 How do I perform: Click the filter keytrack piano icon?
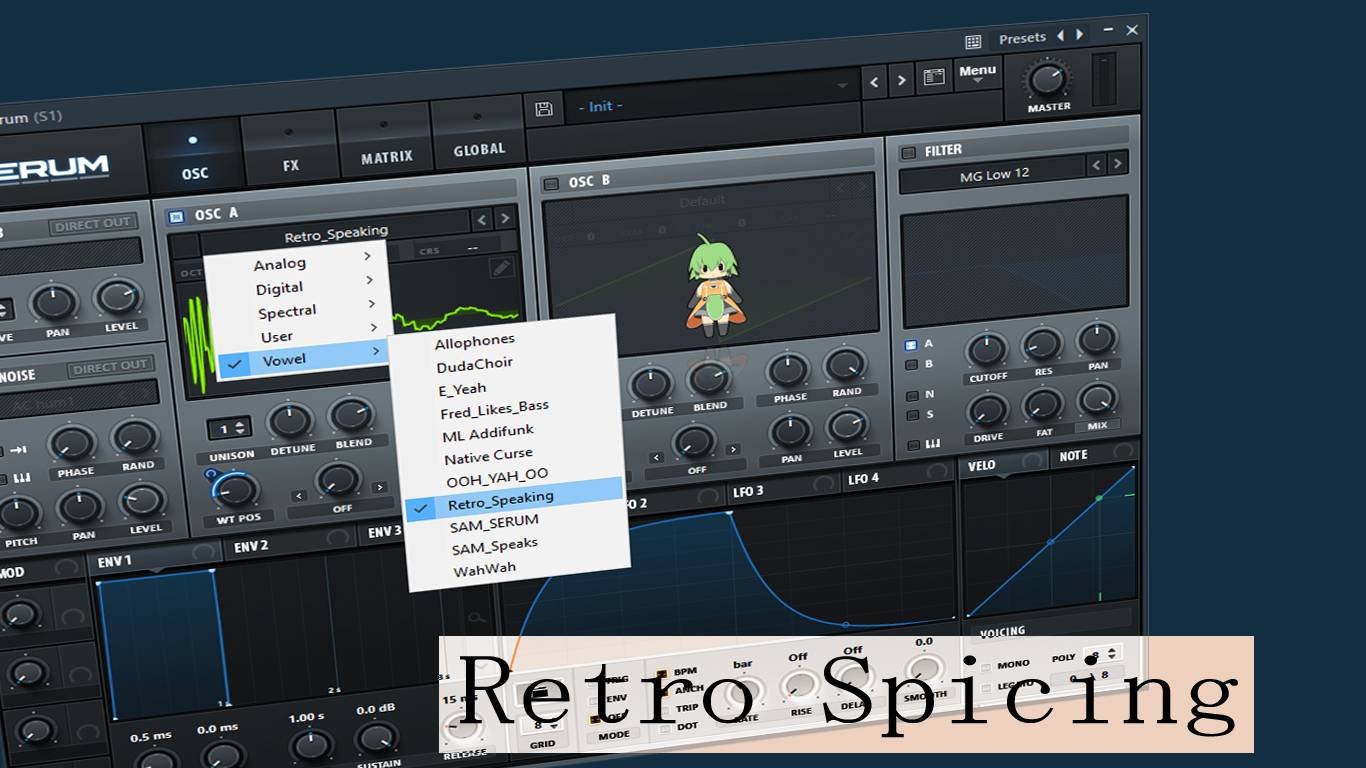[932, 444]
